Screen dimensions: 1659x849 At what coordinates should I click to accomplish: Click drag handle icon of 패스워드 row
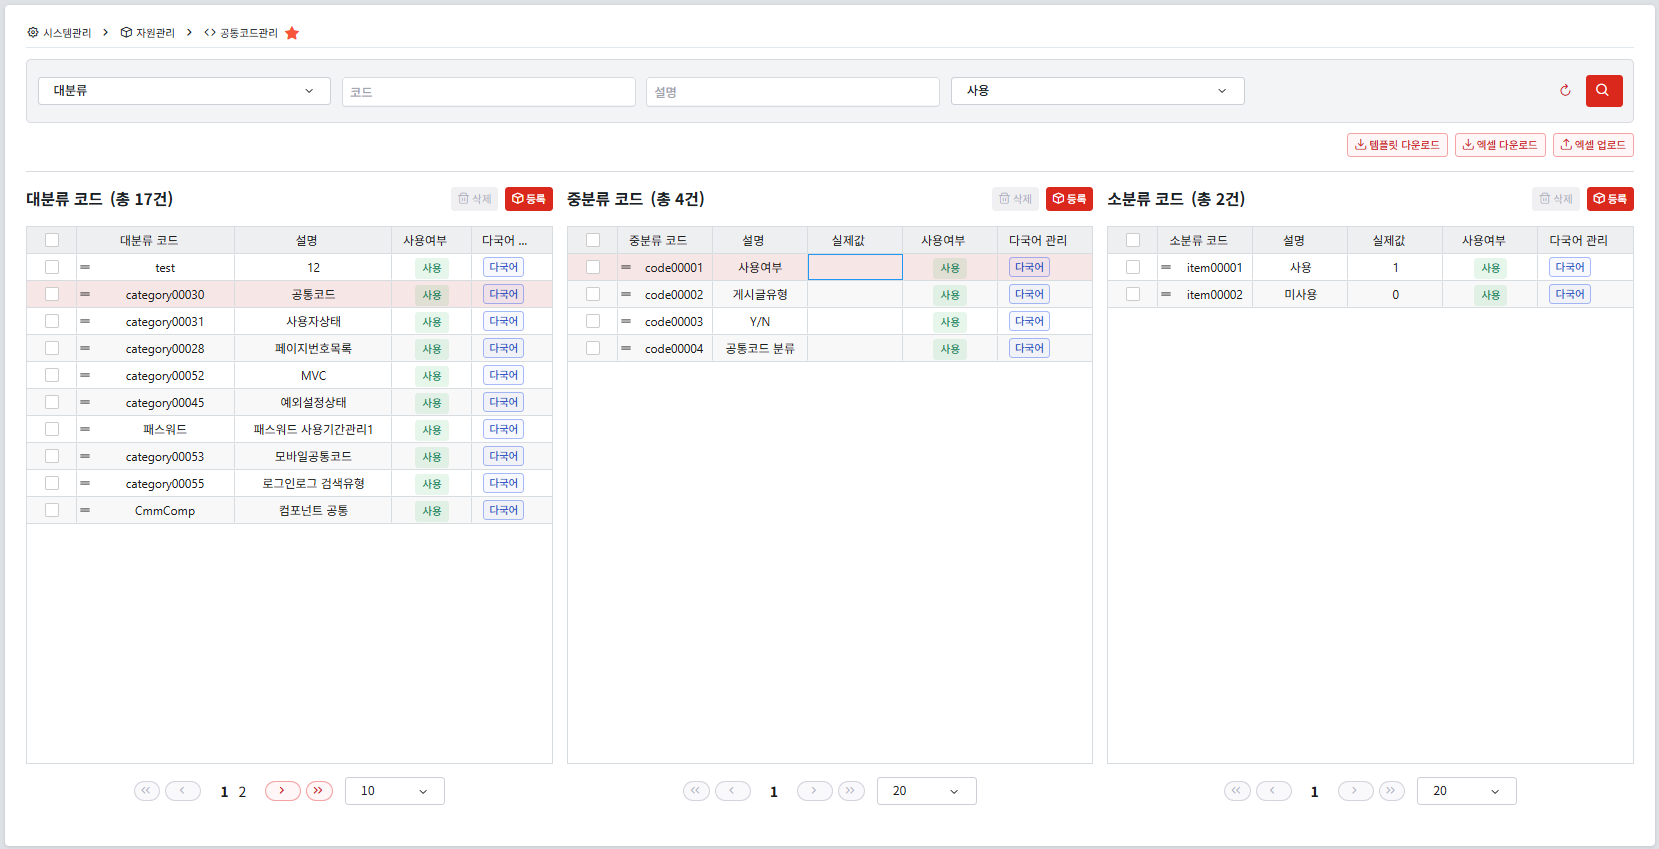click(x=85, y=430)
